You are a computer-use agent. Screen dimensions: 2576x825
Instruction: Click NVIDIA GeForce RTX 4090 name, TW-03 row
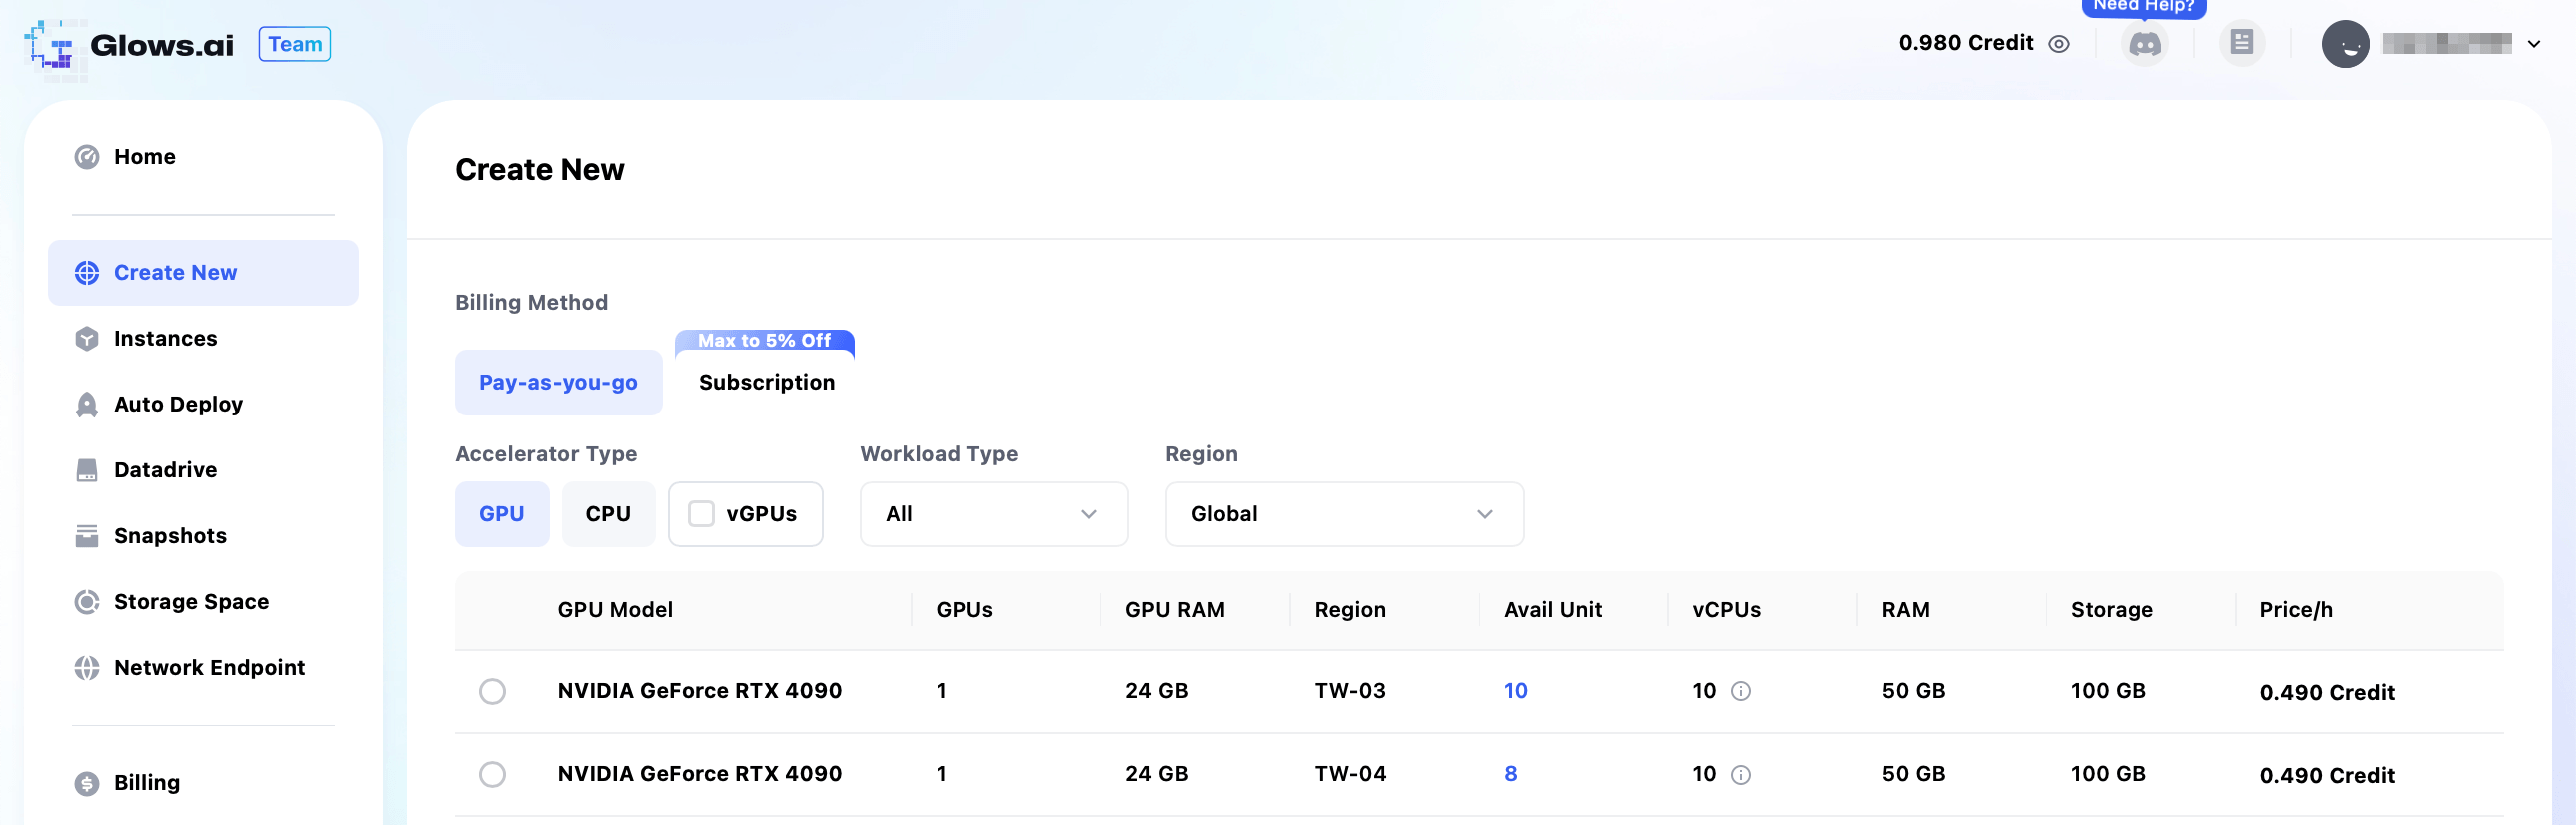[x=699, y=692]
